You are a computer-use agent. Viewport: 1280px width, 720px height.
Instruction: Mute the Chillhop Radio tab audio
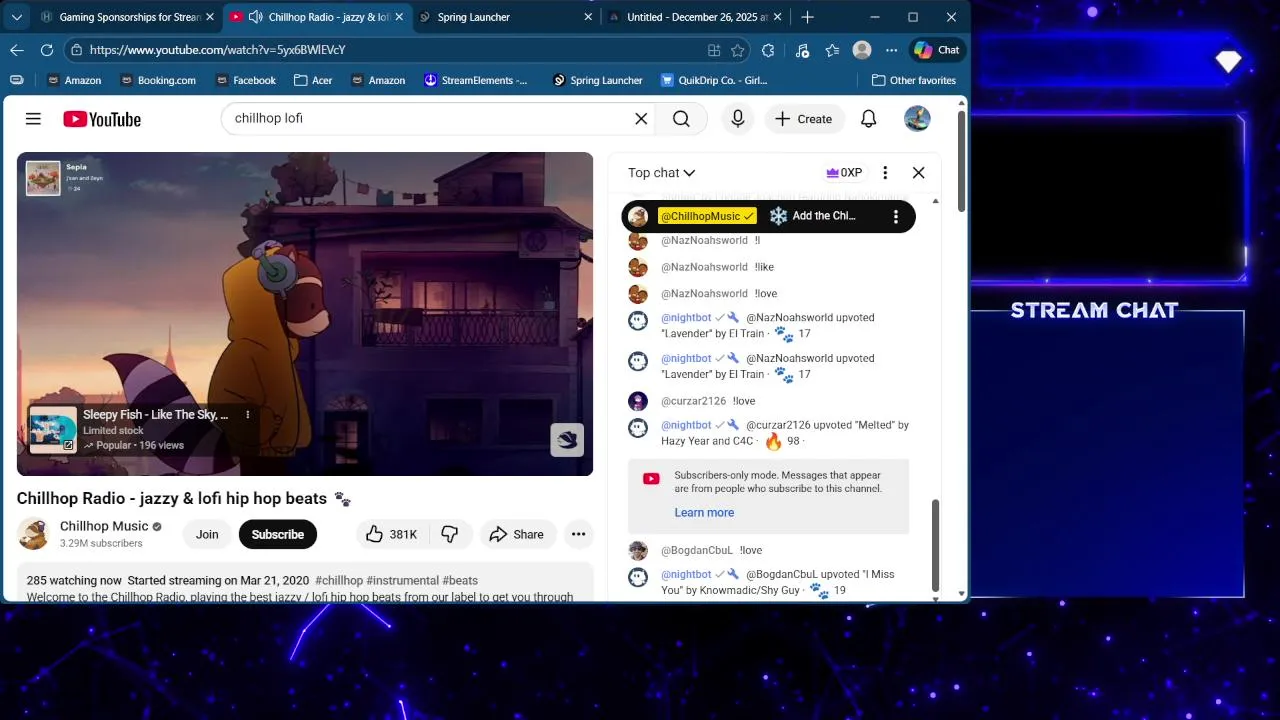coord(255,17)
